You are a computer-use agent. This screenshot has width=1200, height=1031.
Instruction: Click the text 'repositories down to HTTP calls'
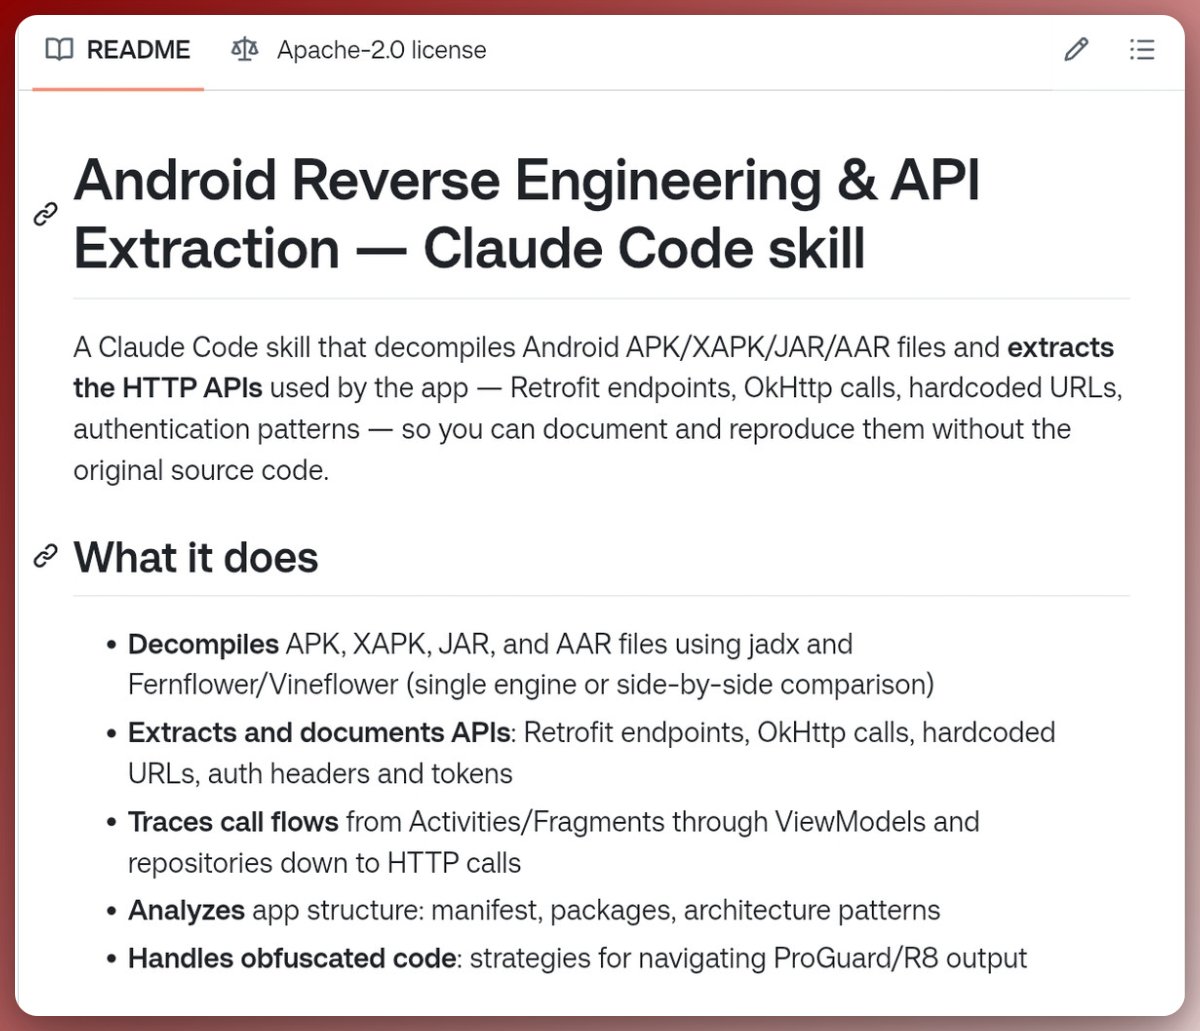pyautogui.click(x=324, y=863)
